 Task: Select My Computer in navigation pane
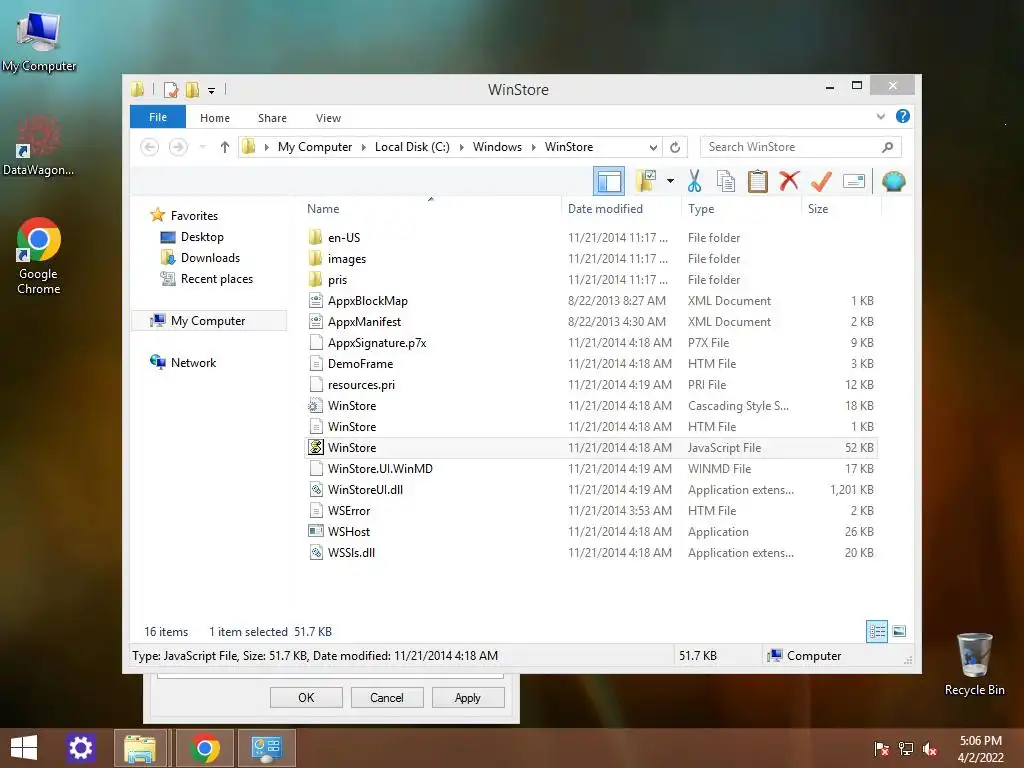208,321
